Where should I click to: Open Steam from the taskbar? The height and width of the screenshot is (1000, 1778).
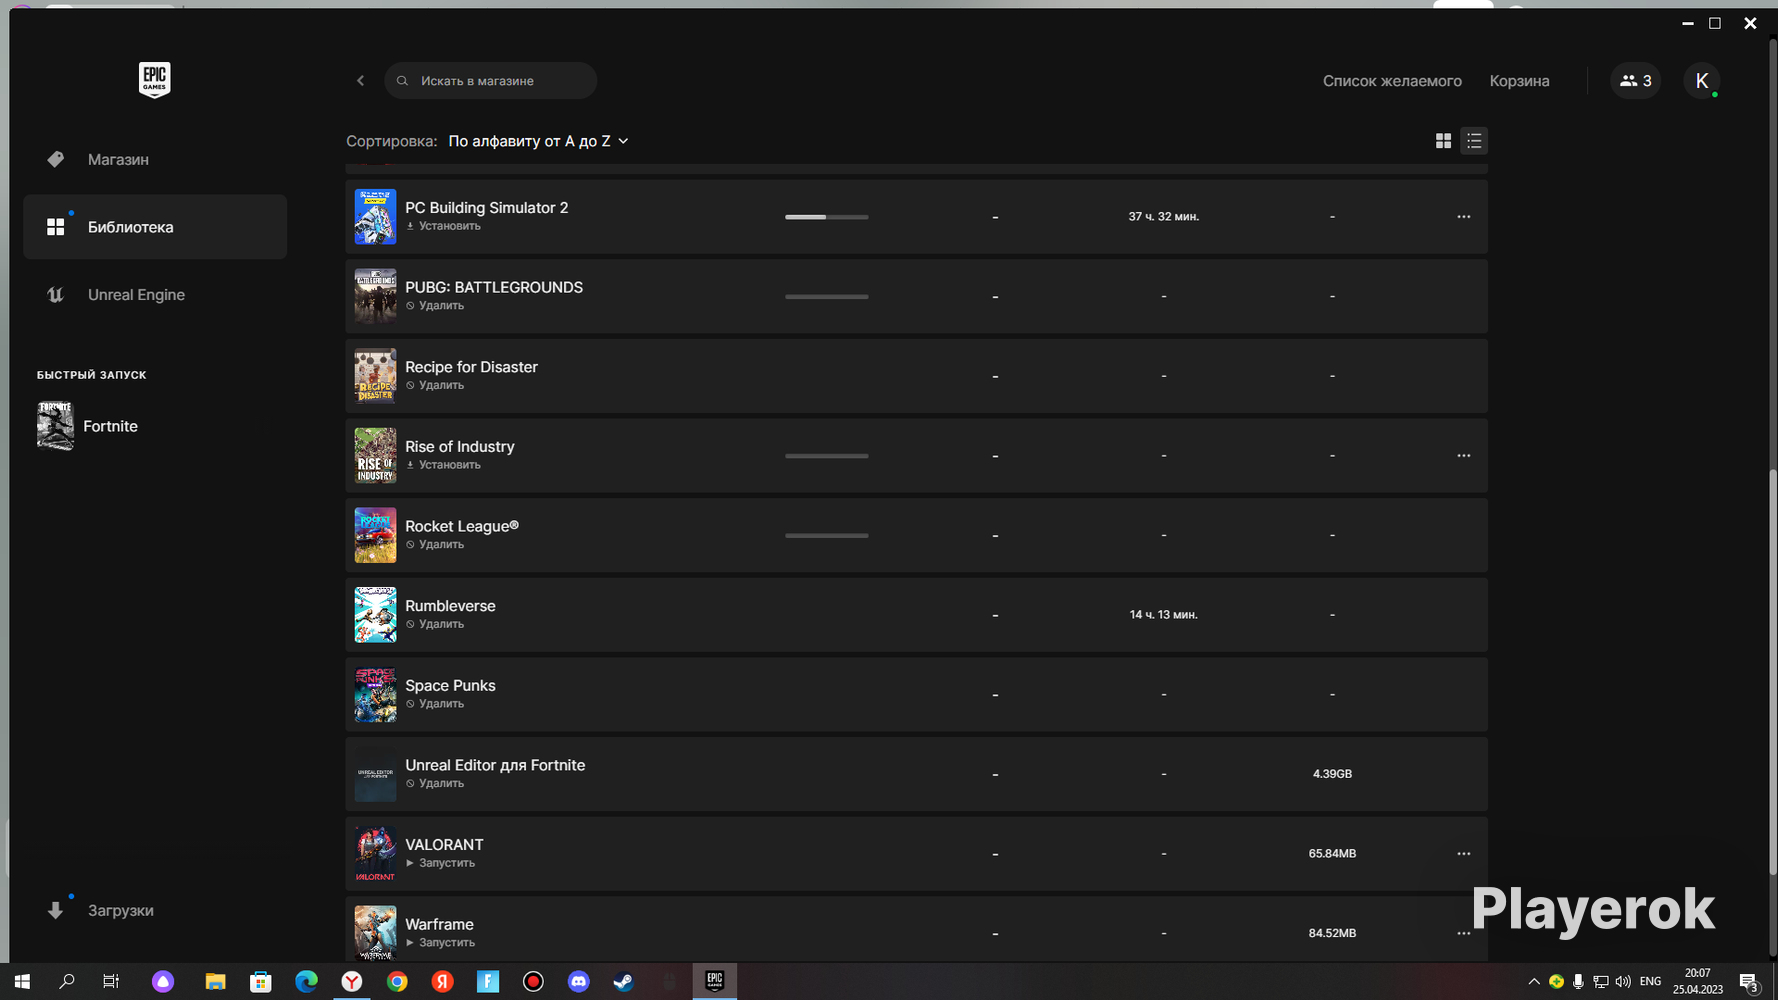point(623,982)
